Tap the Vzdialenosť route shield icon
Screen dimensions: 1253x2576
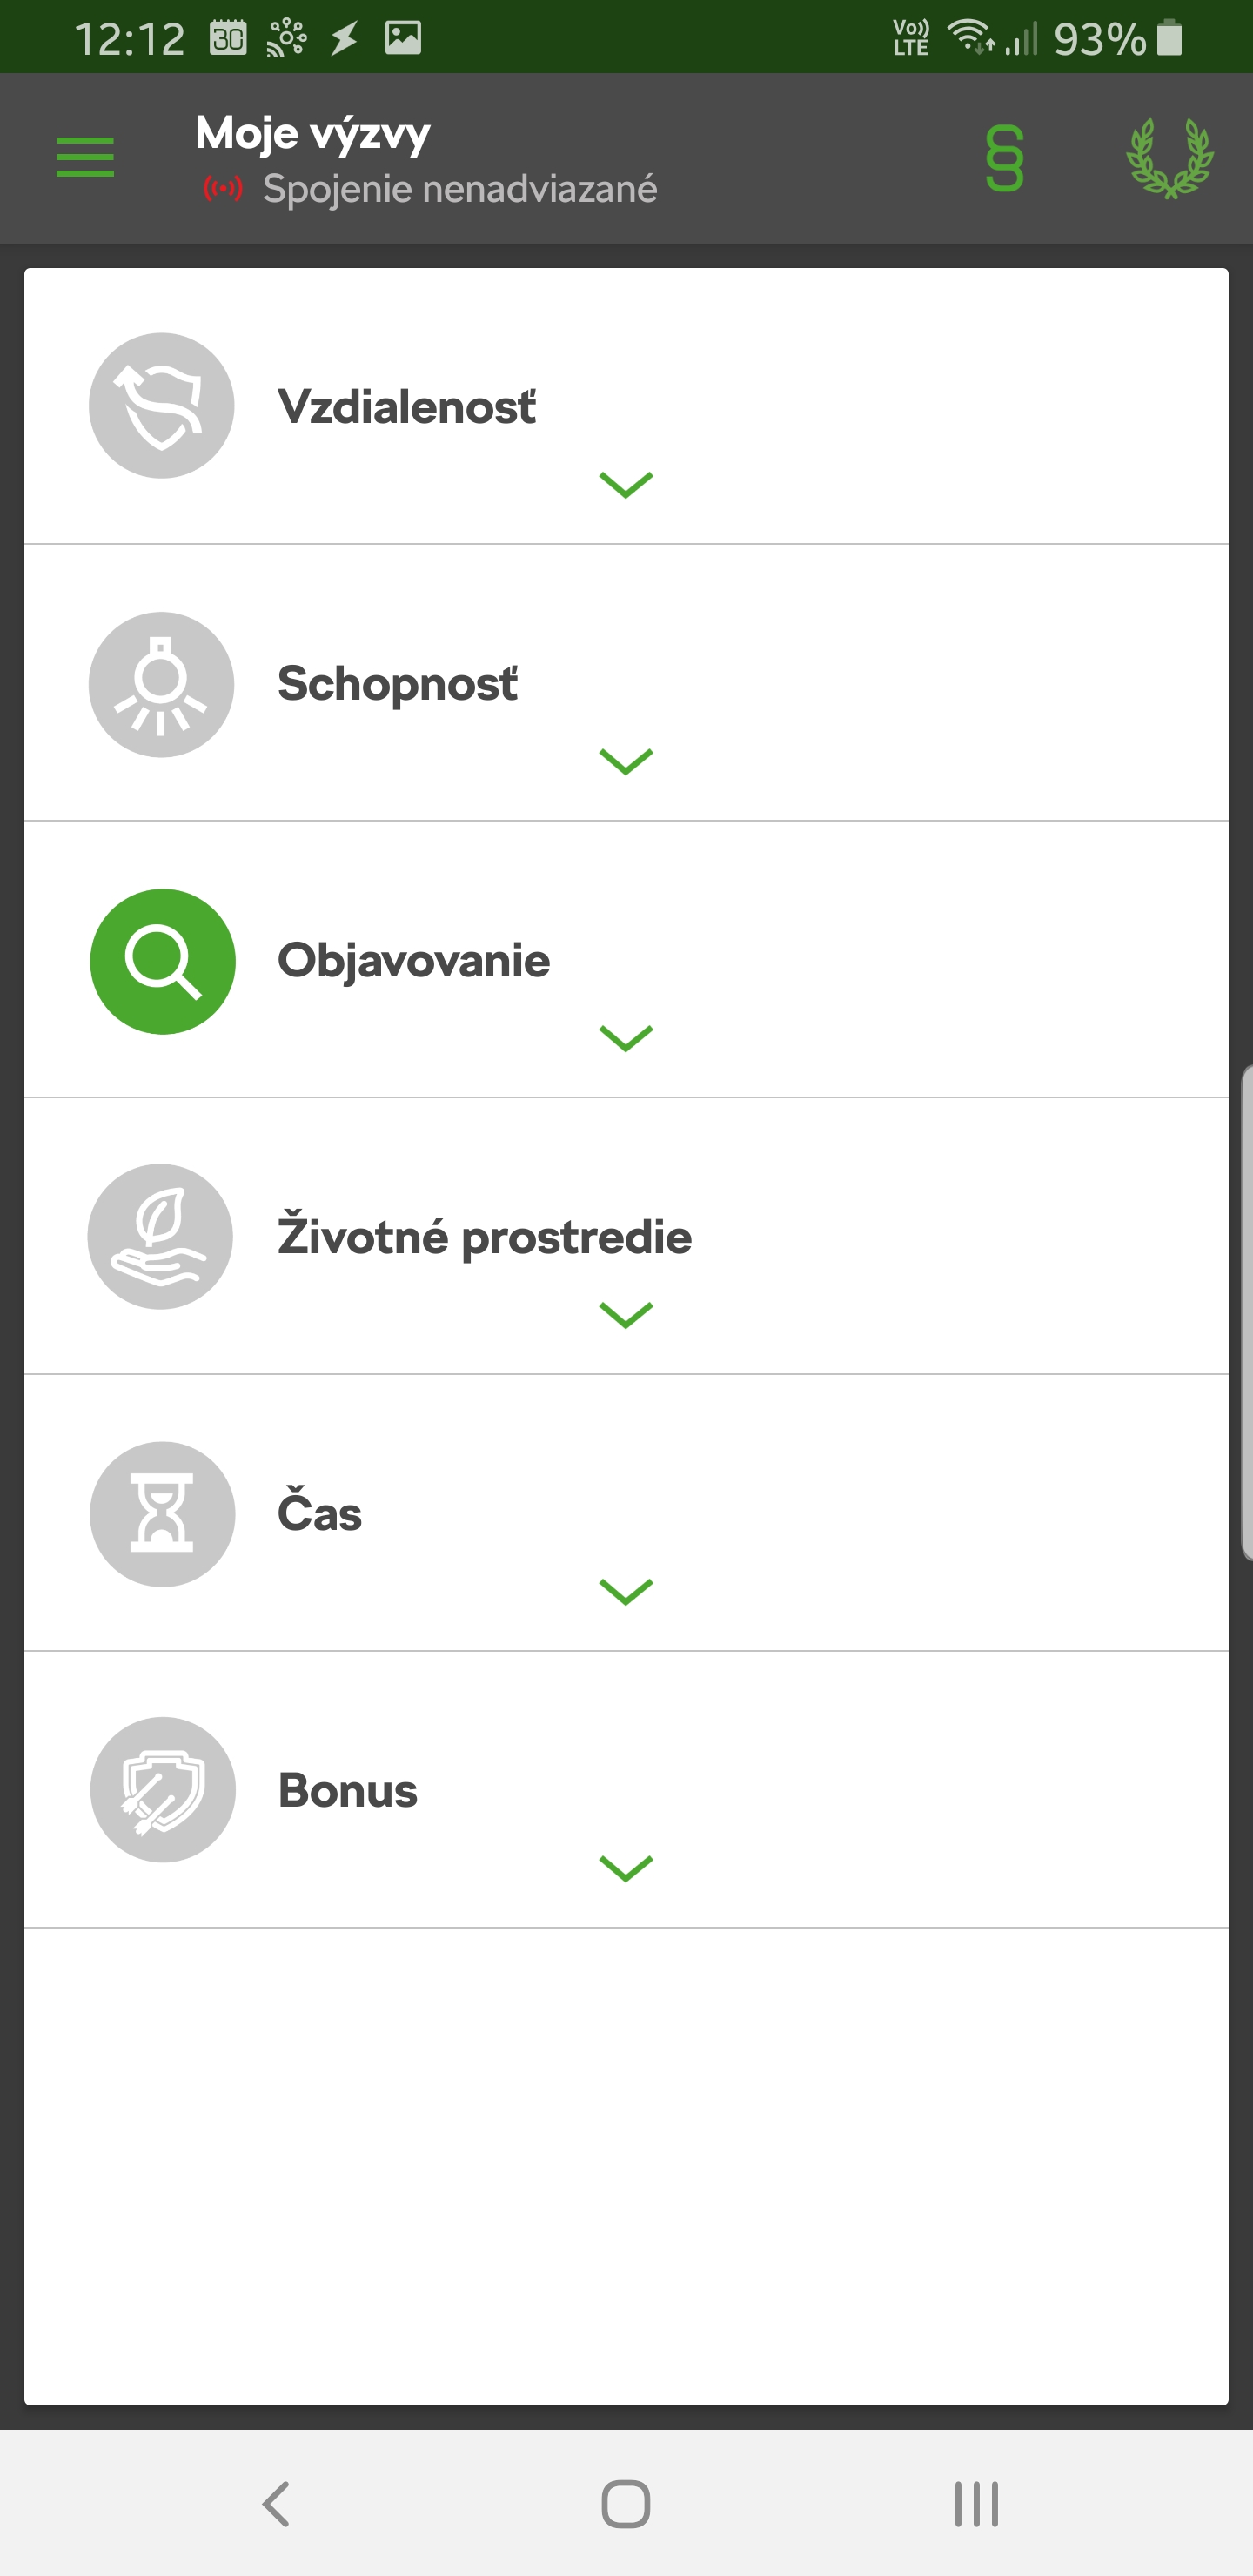162,406
